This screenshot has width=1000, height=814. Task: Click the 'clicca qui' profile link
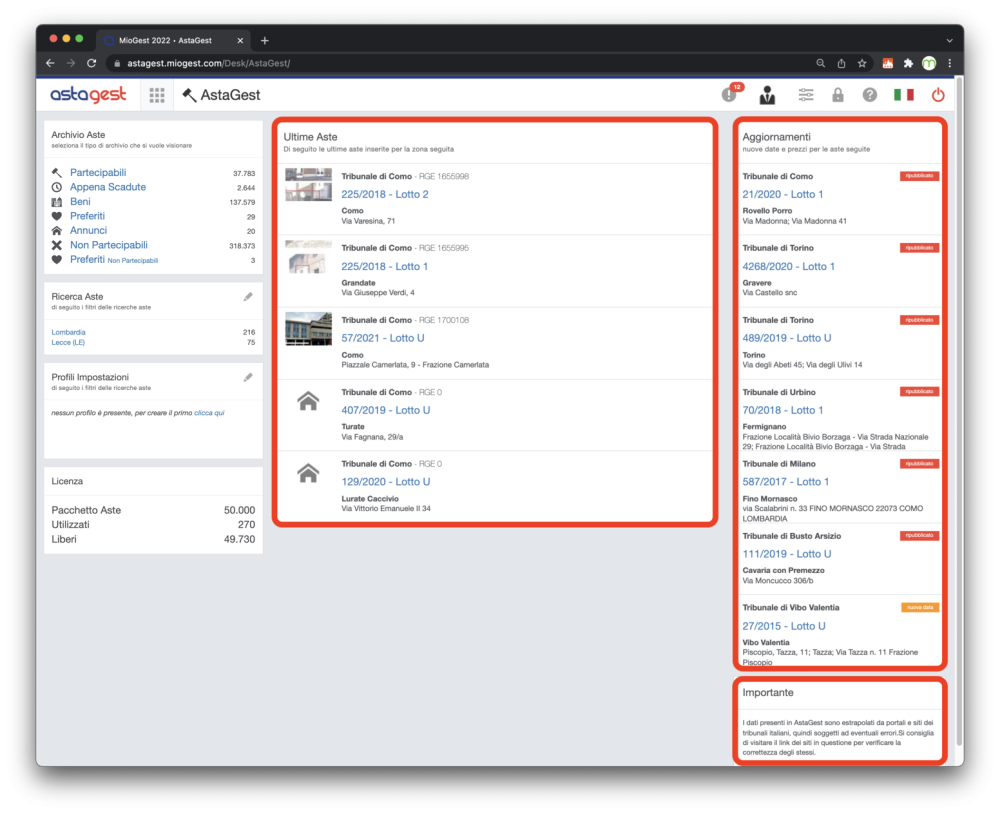[209, 413]
